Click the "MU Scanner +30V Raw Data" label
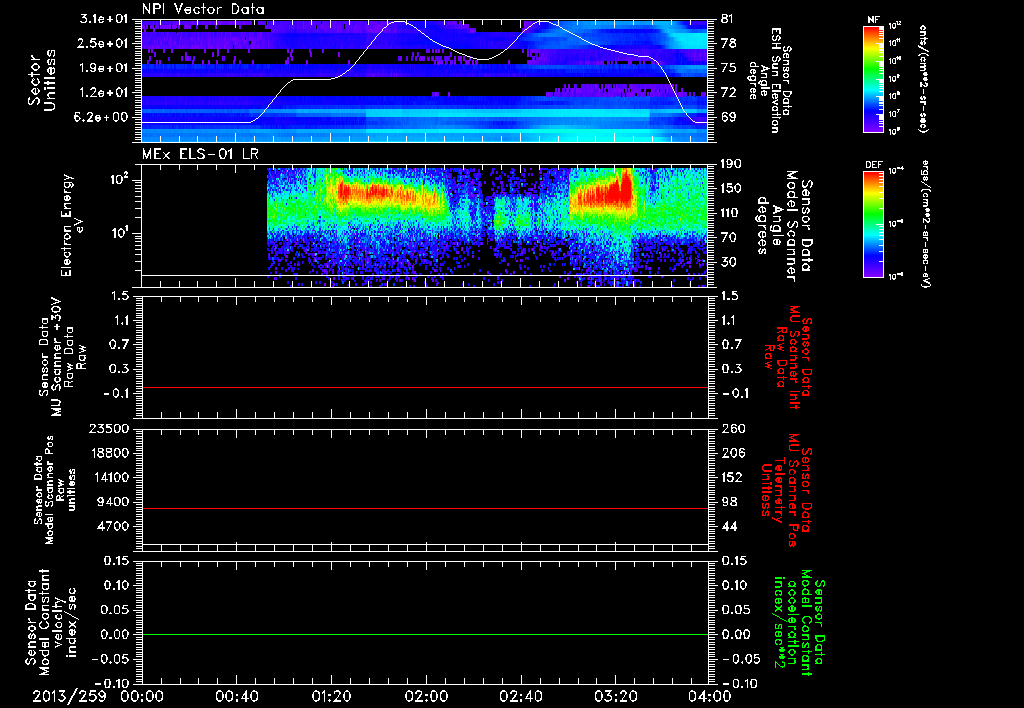 [63, 357]
